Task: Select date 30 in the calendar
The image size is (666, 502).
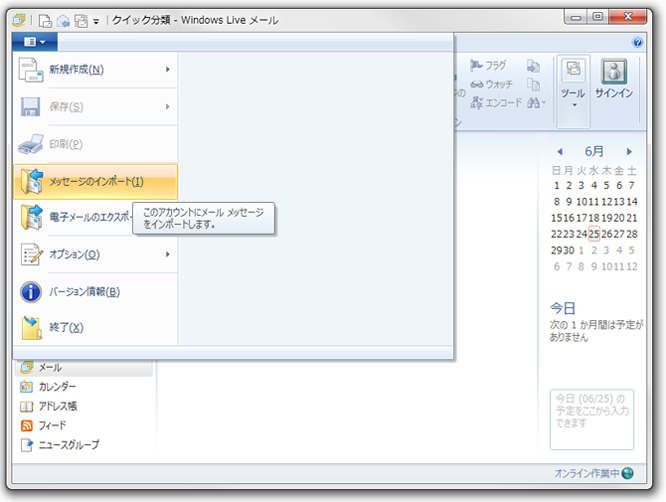Action: coord(569,250)
